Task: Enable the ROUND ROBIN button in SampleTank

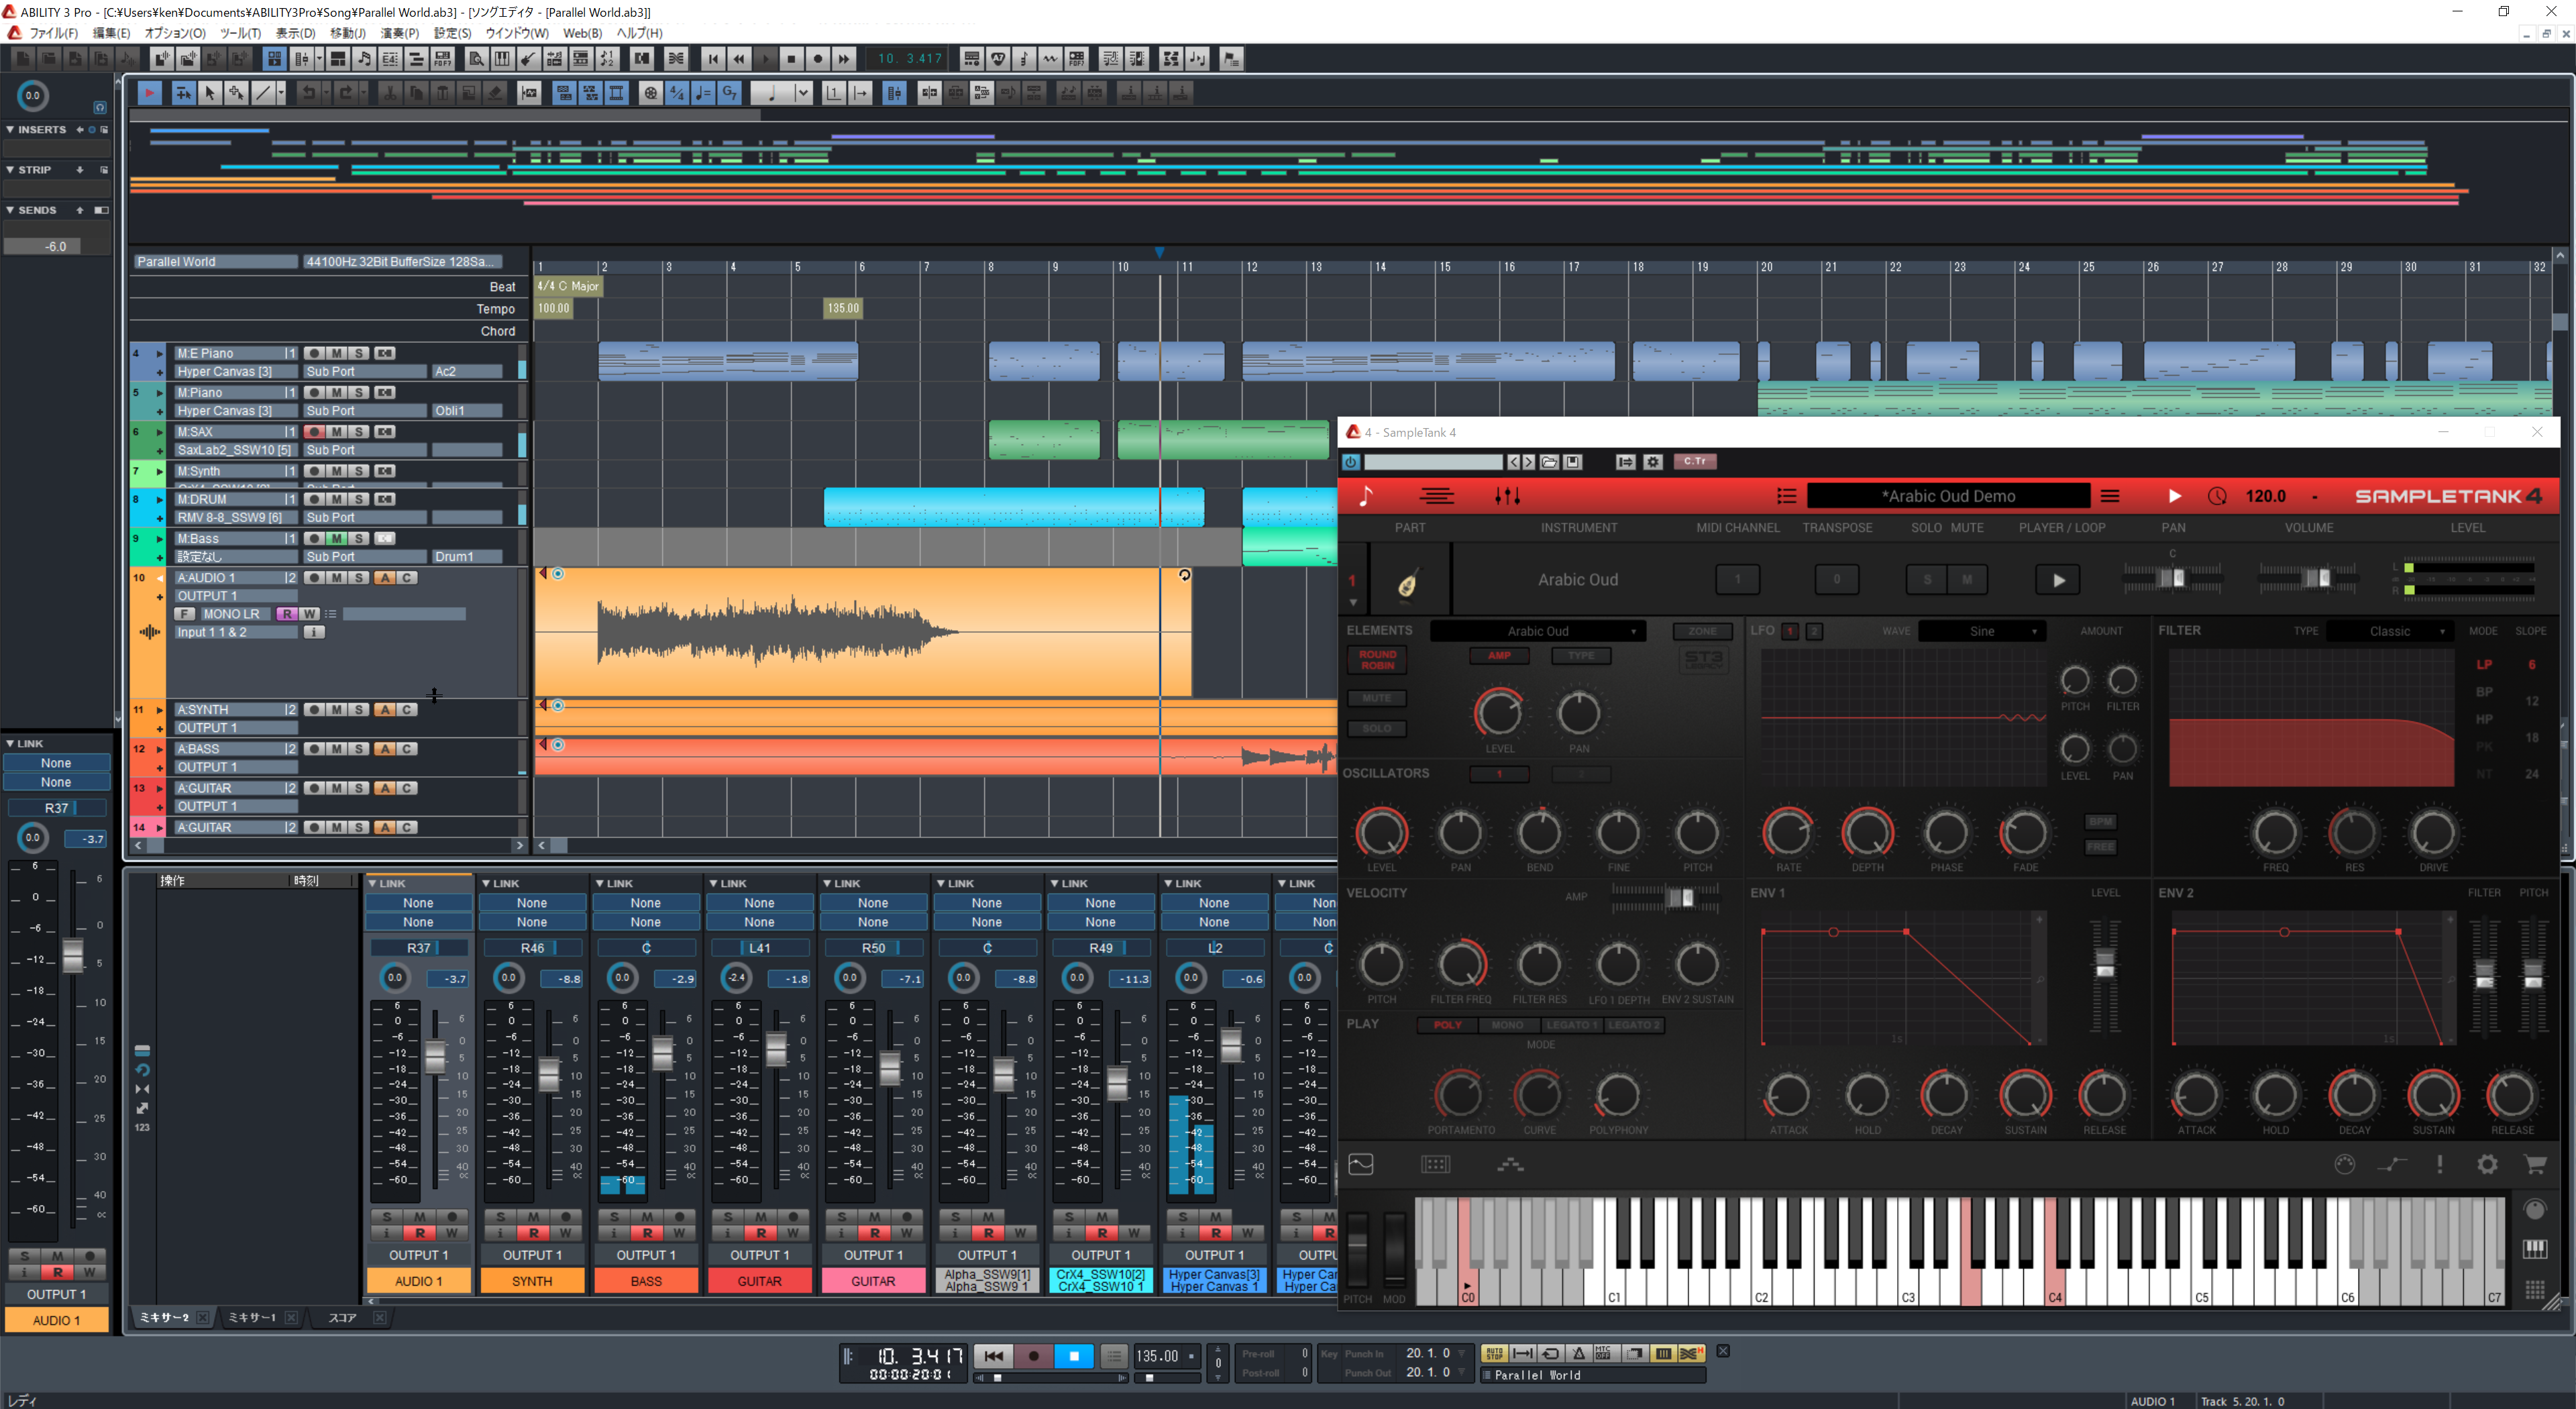Action: pos(1377,660)
